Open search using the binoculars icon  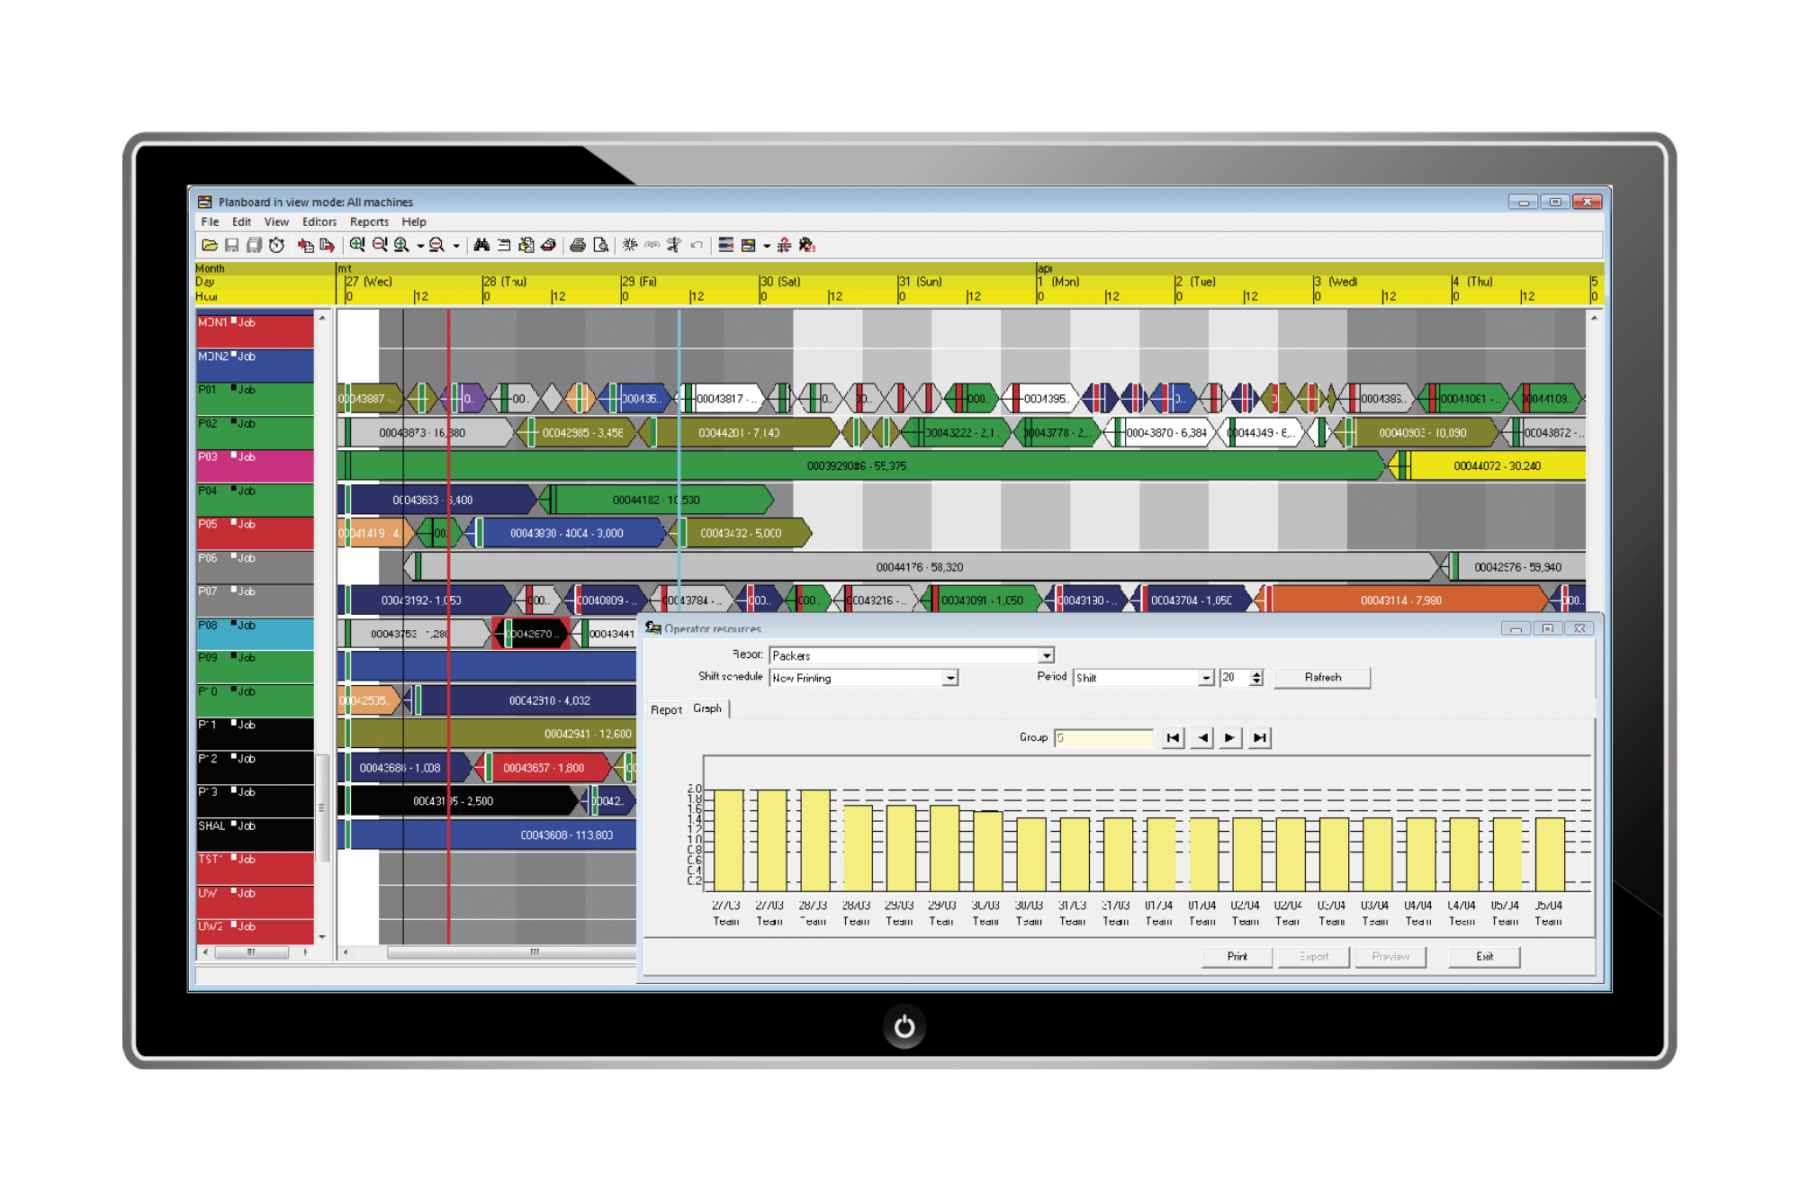[481, 245]
